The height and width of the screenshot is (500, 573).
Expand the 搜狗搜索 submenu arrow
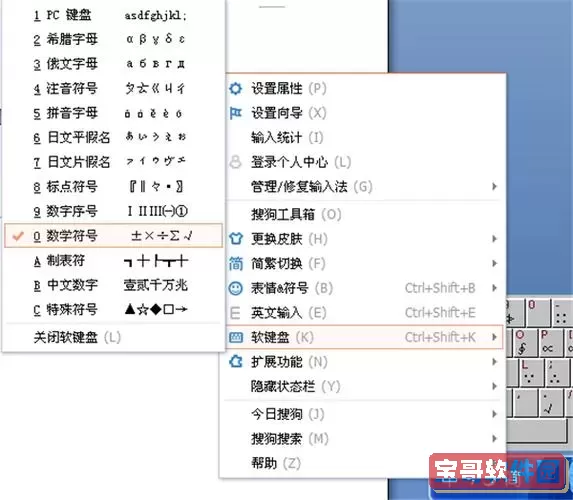494,438
